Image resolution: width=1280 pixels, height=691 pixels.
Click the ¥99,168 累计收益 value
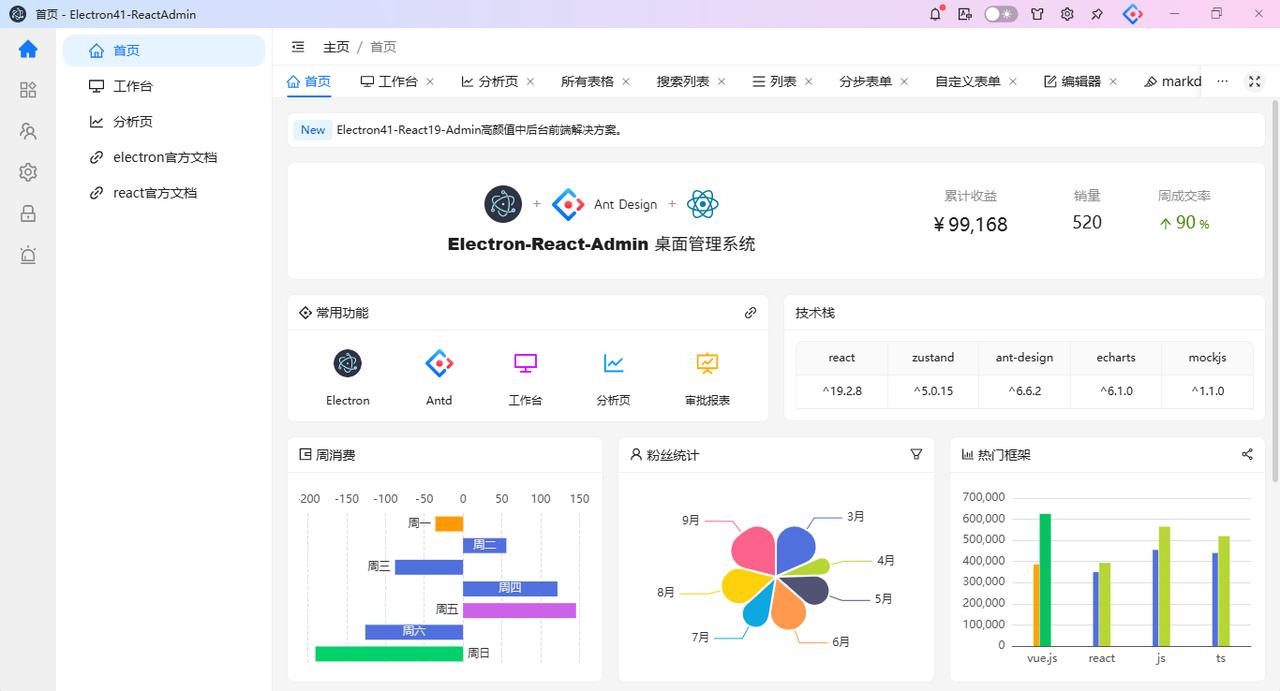pyautogui.click(x=970, y=225)
